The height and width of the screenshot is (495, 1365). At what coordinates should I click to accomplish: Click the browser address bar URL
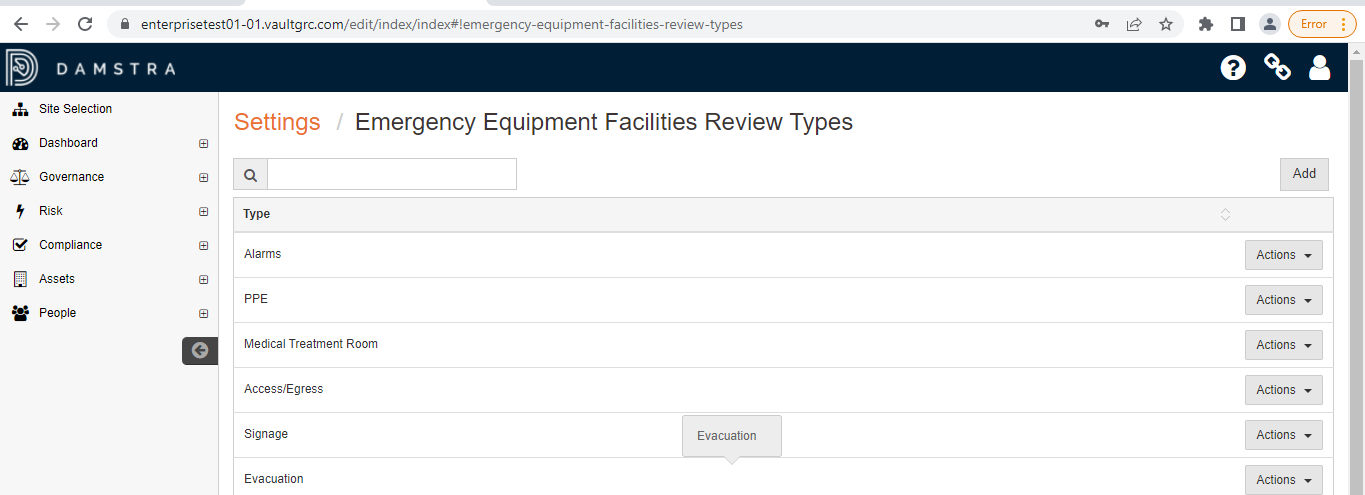(x=441, y=24)
